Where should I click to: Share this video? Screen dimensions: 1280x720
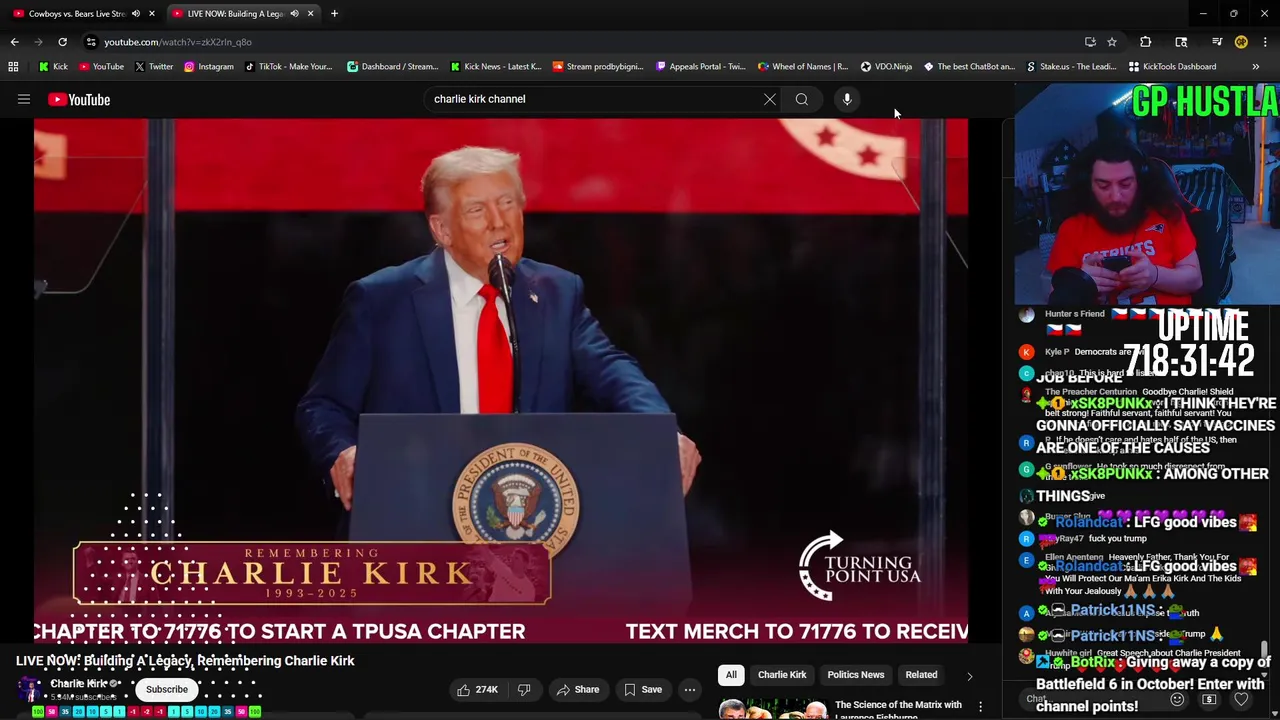577,689
